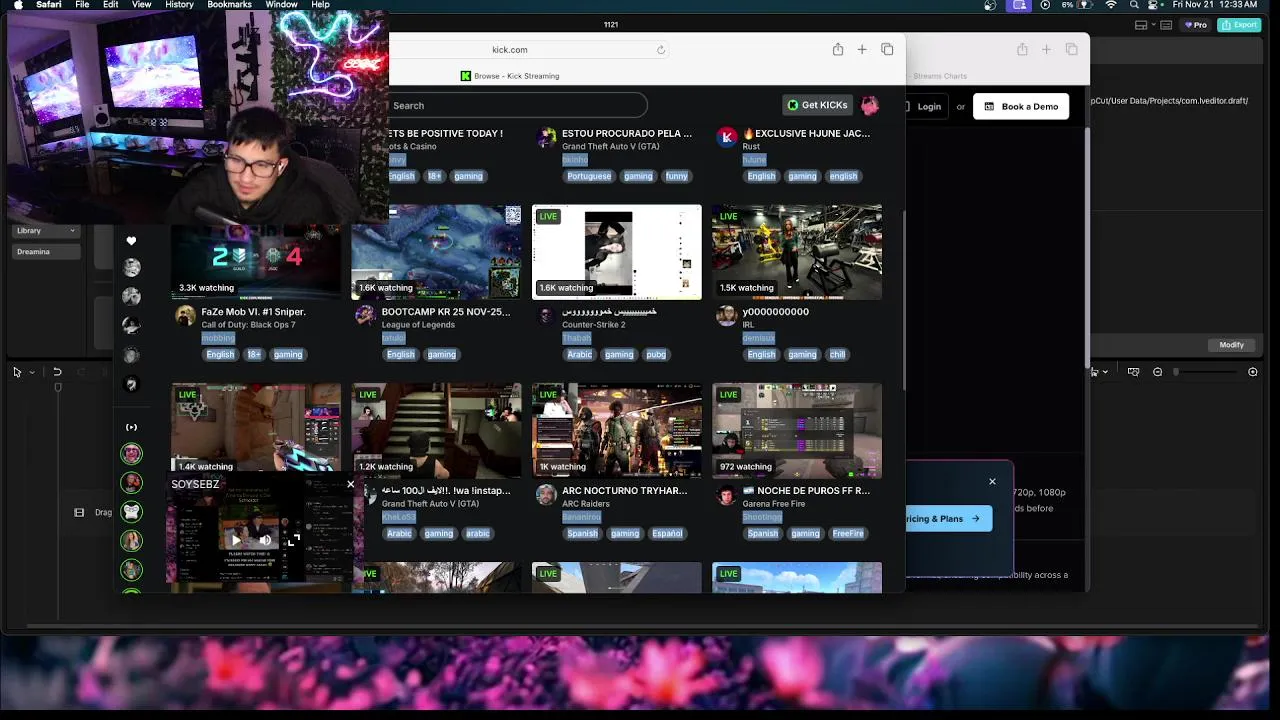
Task: Open the Wi-Fi menu bar icon
Action: point(1111,5)
